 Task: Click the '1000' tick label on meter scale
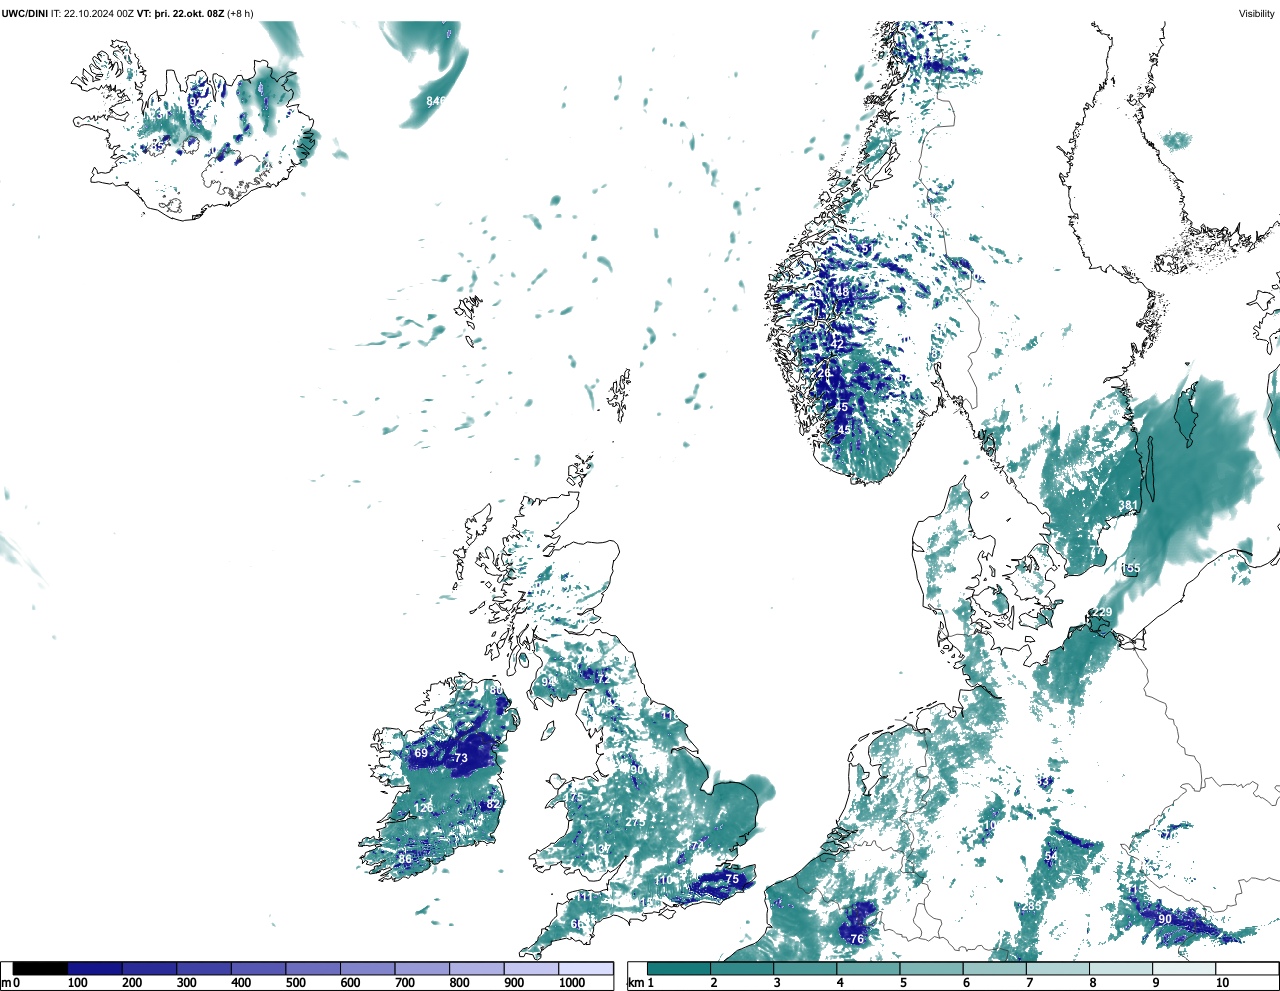[x=572, y=983]
